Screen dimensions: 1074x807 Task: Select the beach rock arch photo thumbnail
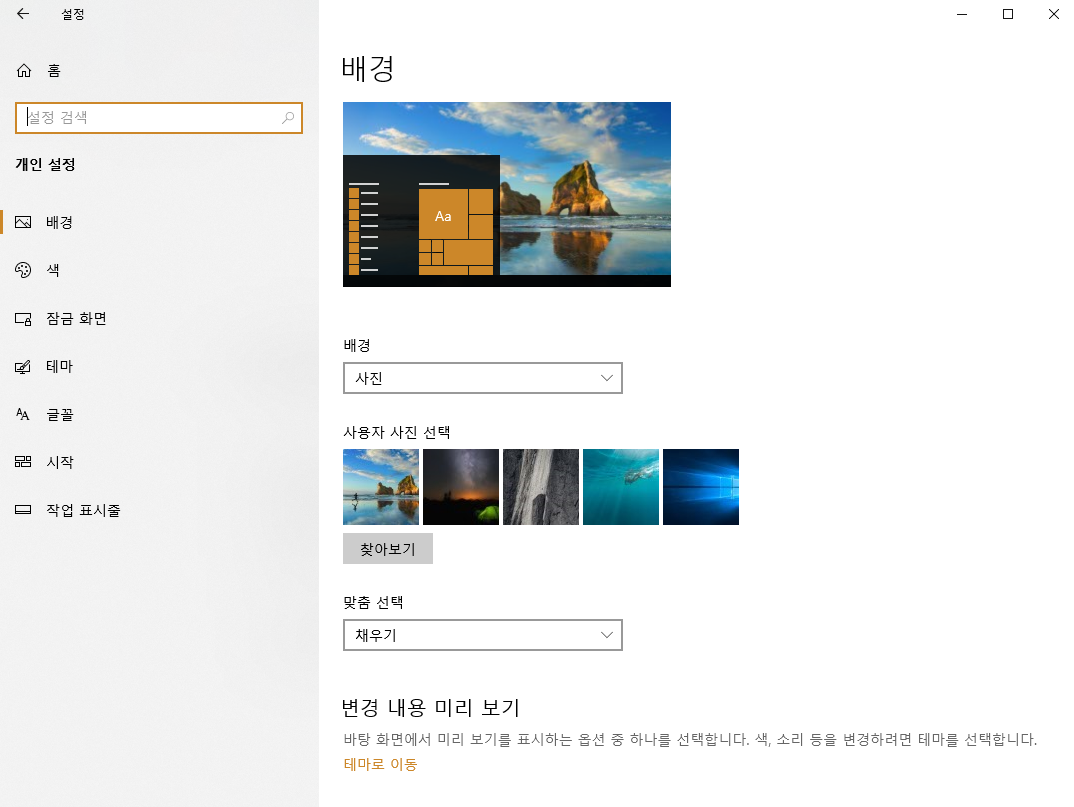[381, 487]
